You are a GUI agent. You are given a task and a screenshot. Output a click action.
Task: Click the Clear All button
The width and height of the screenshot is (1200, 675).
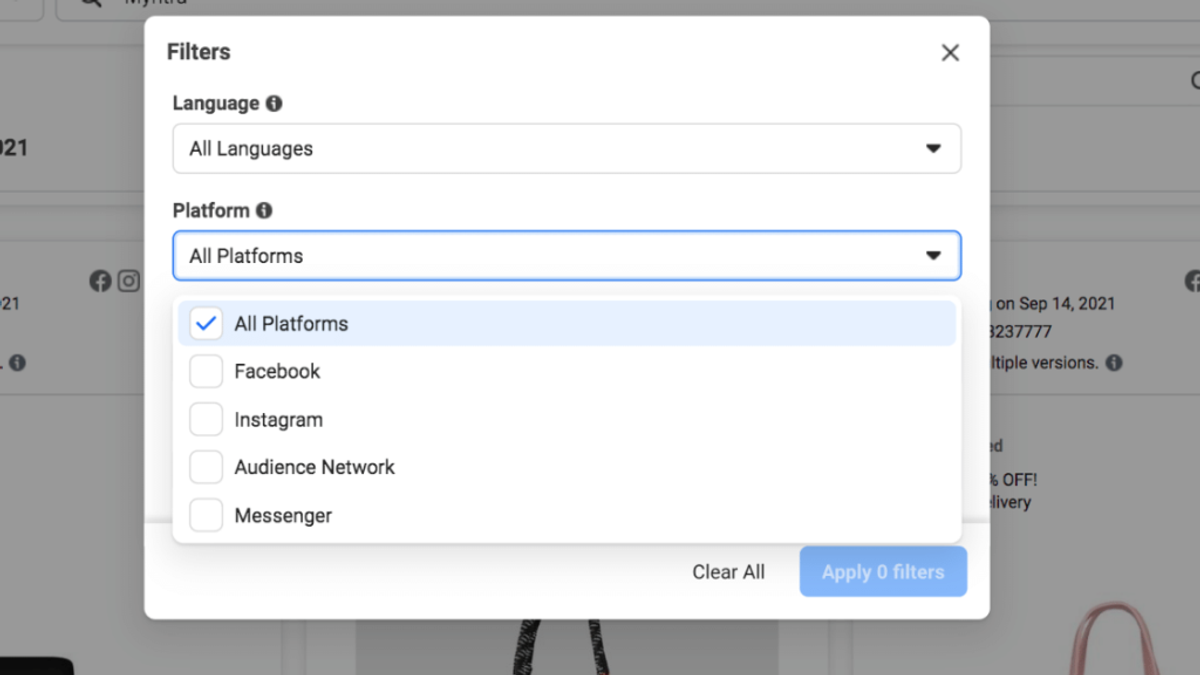tap(728, 571)
